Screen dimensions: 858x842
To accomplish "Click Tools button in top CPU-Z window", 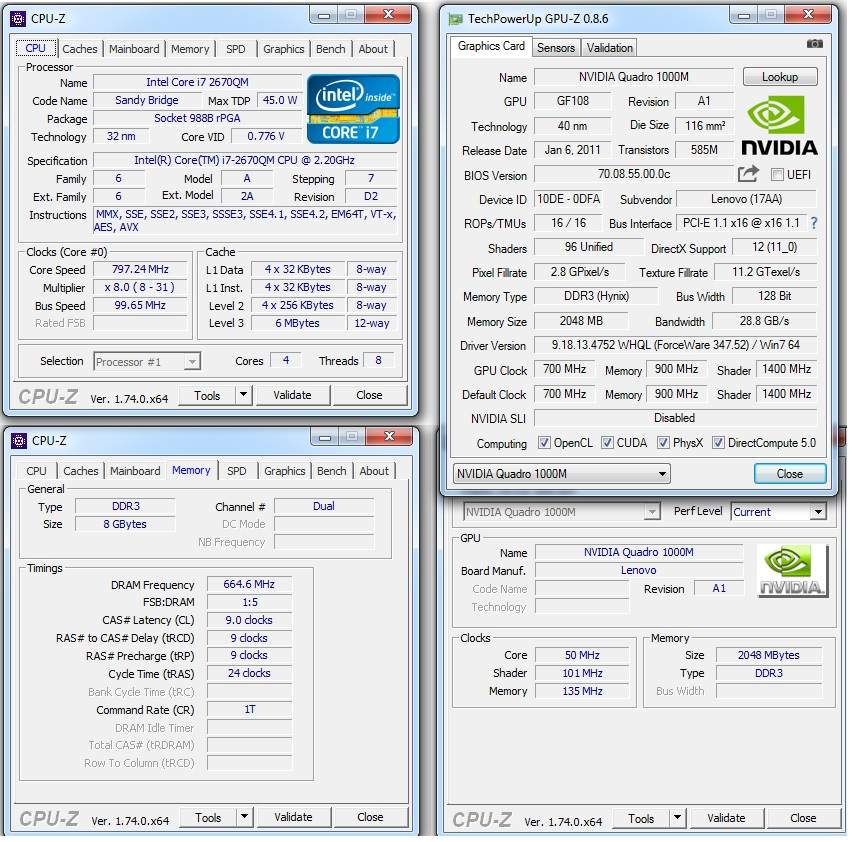I will tap(207, 395).
